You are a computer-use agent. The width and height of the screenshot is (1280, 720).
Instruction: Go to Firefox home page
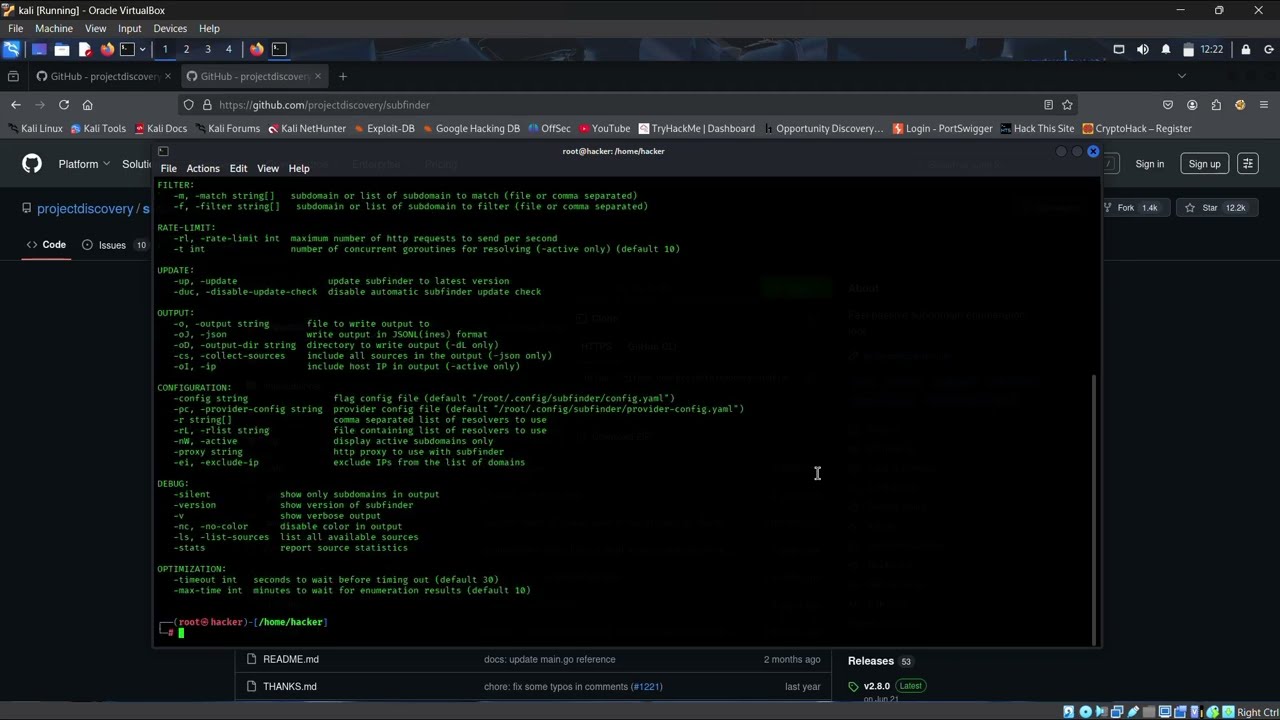[88, 105]
